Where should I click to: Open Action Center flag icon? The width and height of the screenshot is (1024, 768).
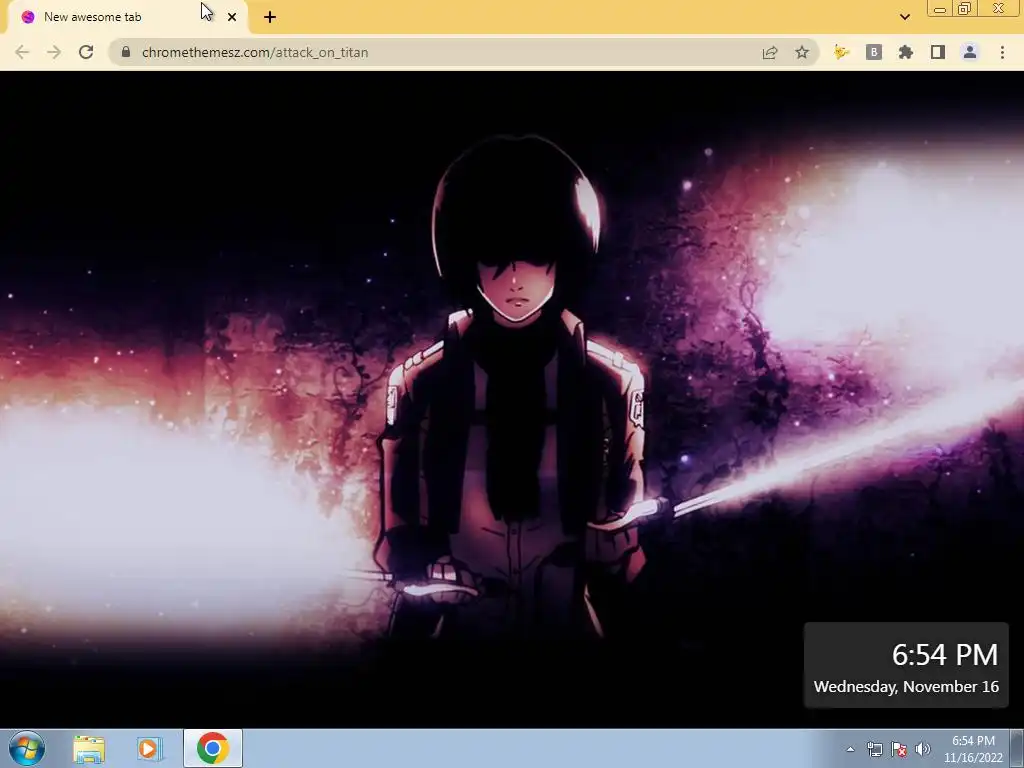tap(899, 749)
